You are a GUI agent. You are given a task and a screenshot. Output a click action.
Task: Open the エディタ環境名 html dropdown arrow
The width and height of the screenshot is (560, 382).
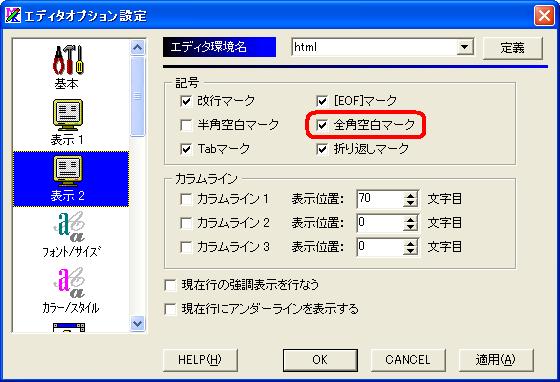[x=464, y=47]
